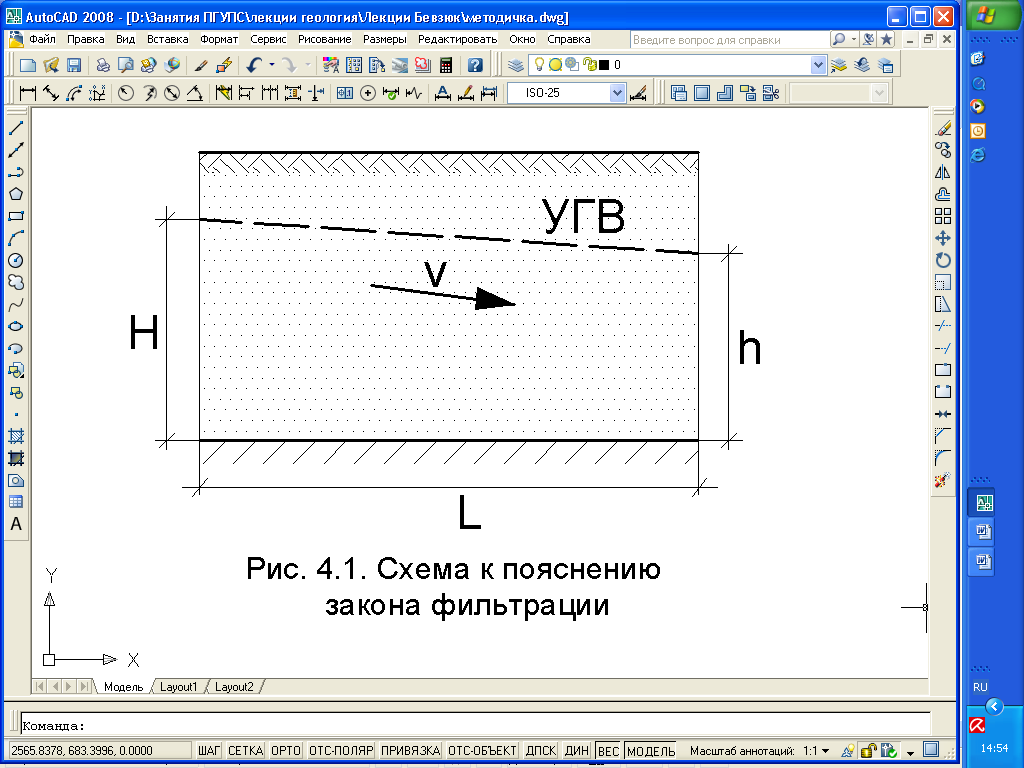The image size is (1024, 768).
Task: Toggle ДИН dynamic input
Action: (x=577, y=751)
